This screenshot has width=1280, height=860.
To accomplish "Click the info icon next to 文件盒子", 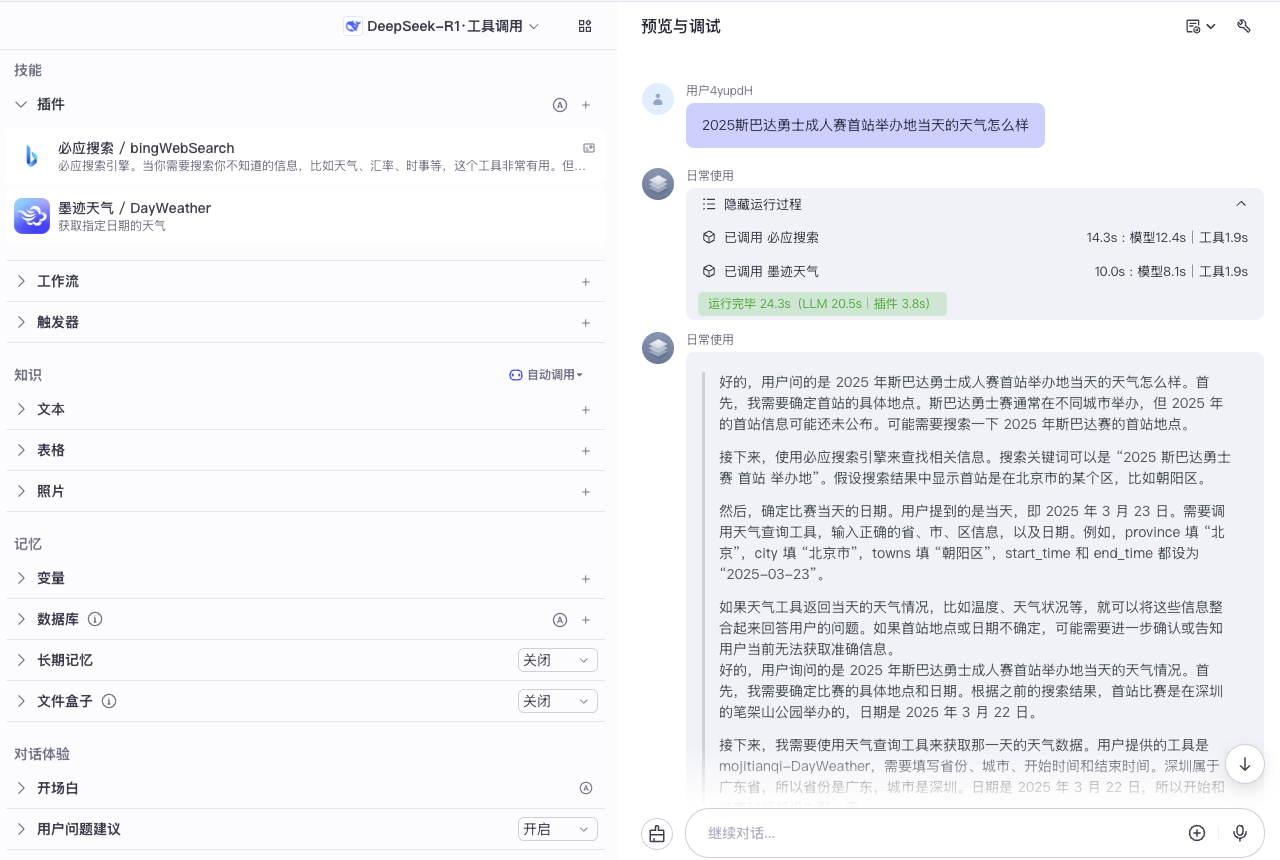I will [109, 702].
